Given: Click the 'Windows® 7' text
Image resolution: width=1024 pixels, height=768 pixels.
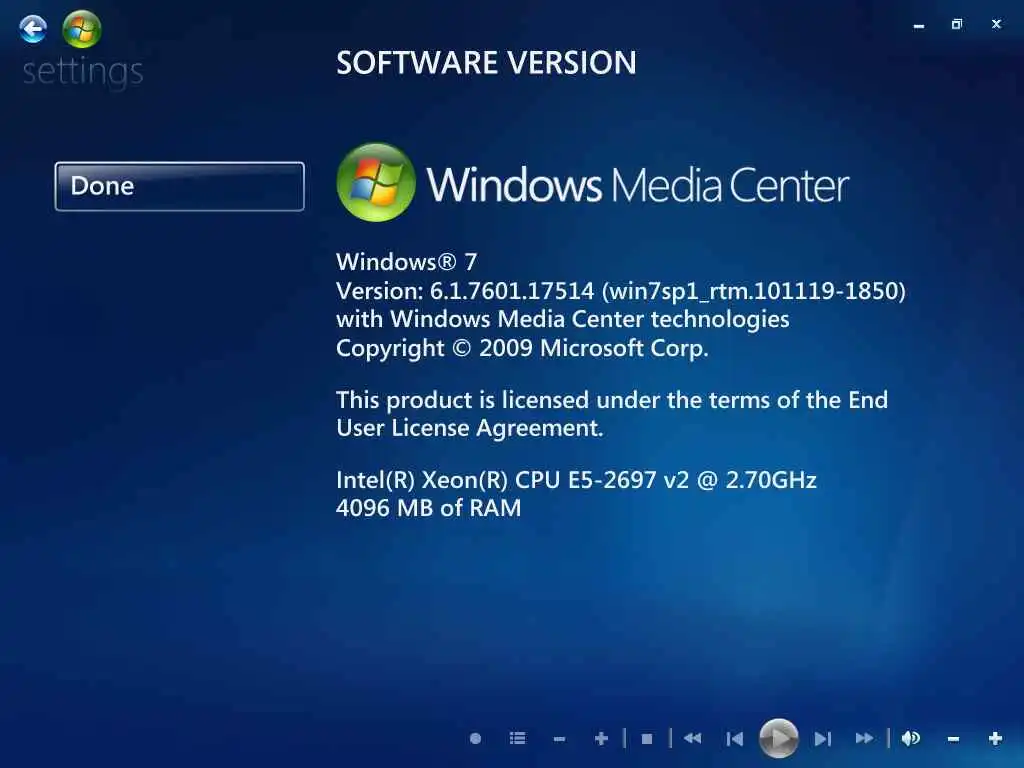Looking at the screenshot, I should coord(407,262).
